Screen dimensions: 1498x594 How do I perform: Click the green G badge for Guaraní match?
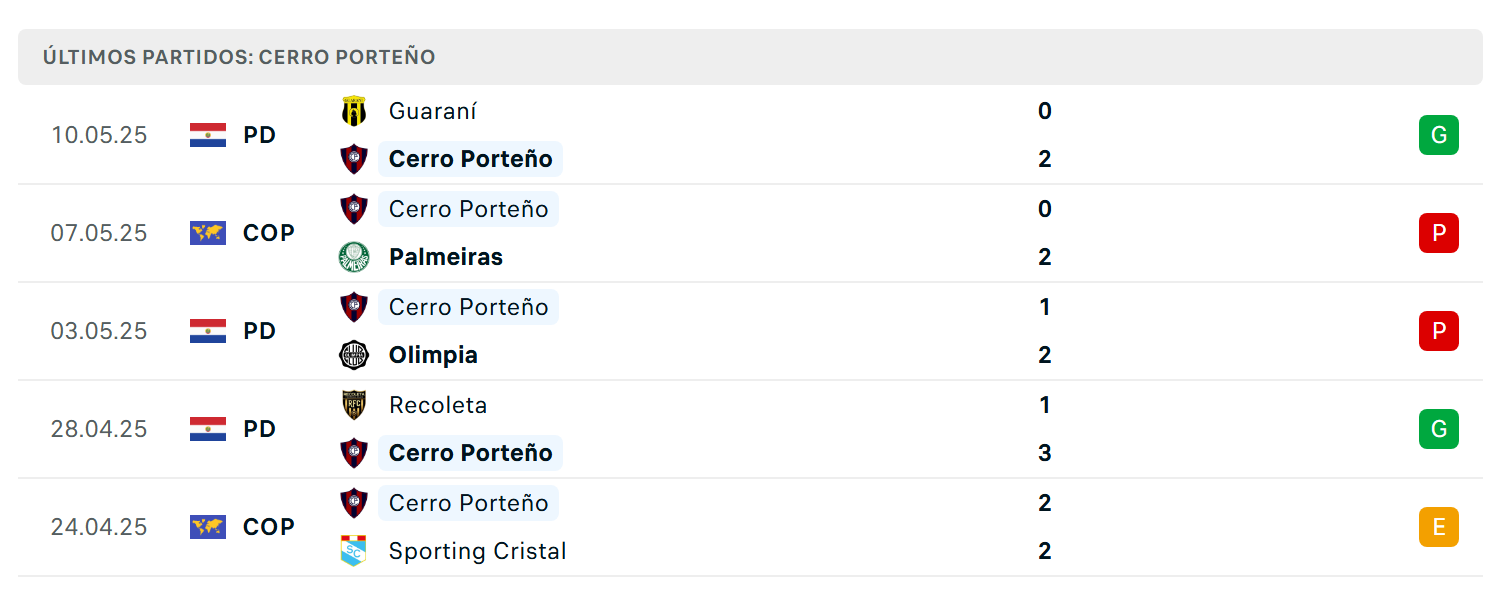click(1438, 135)
